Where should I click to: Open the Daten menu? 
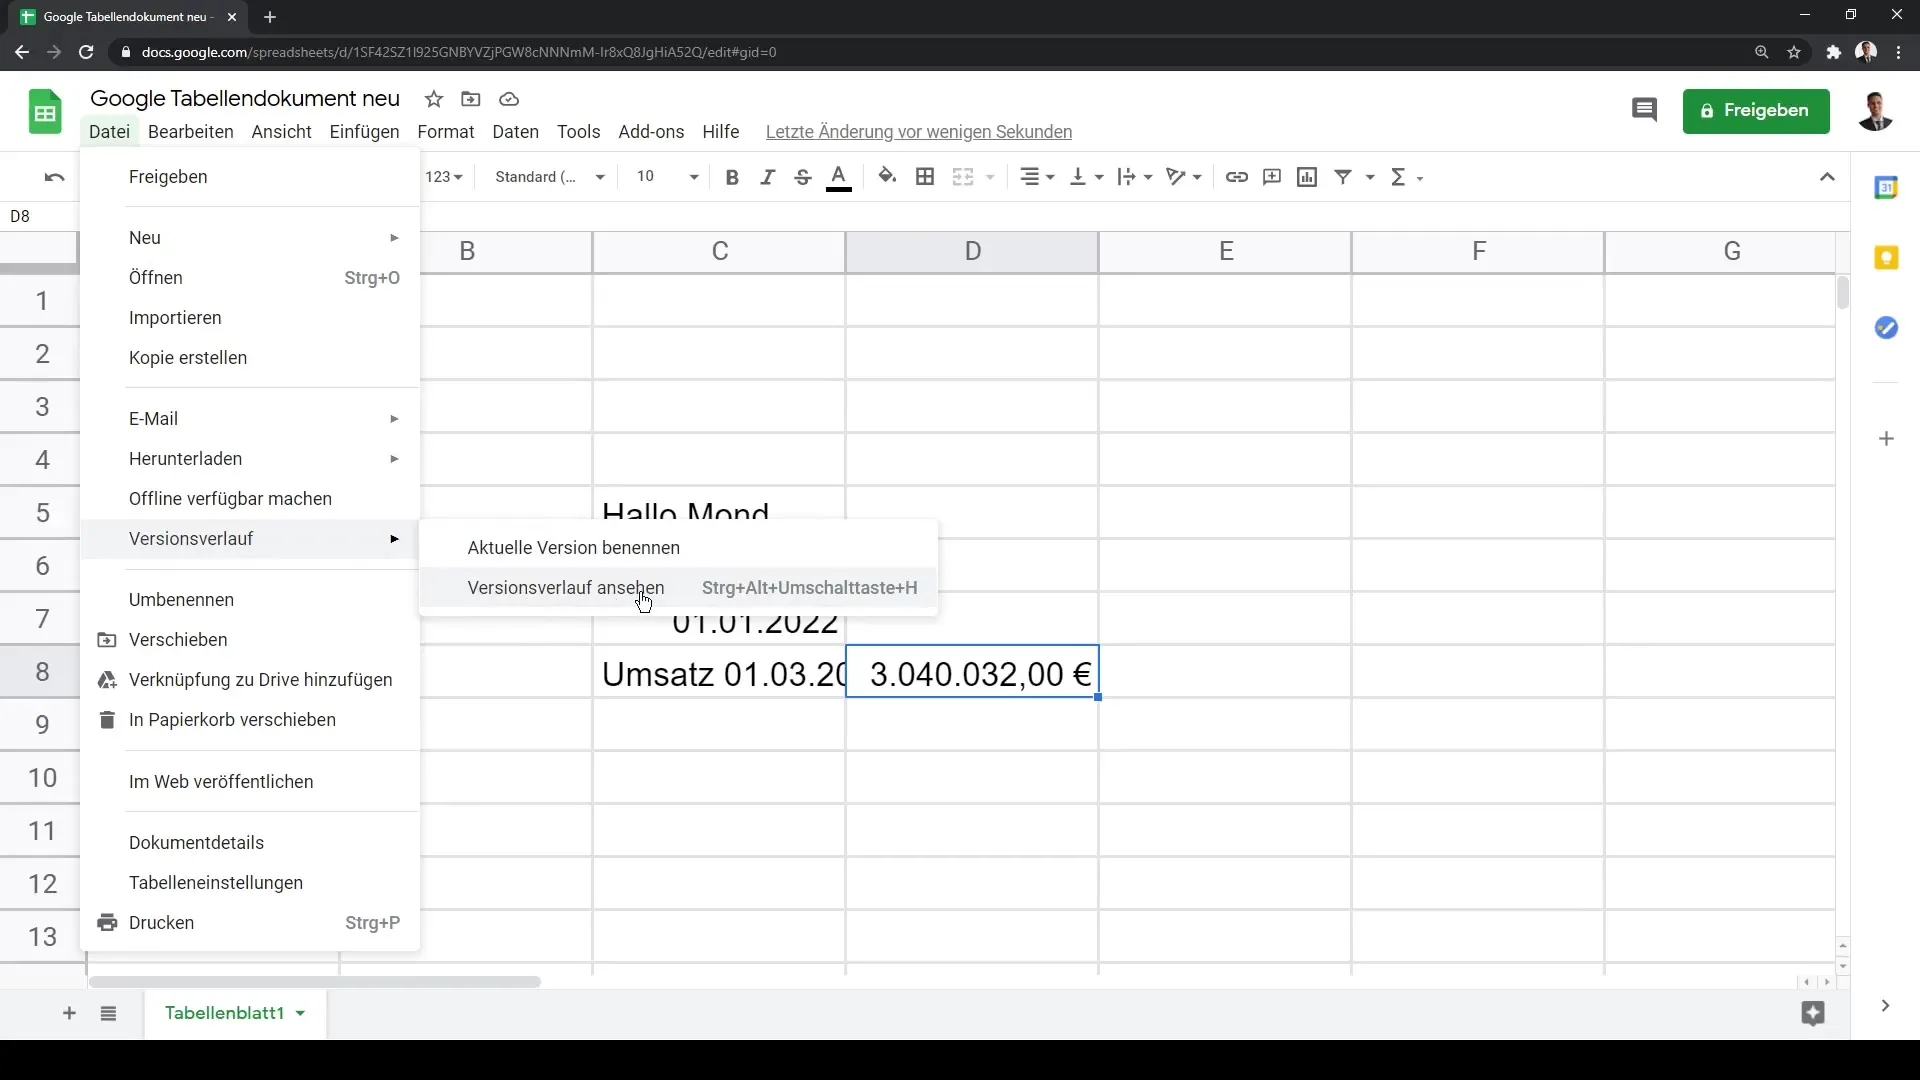[x=515, y=132]
